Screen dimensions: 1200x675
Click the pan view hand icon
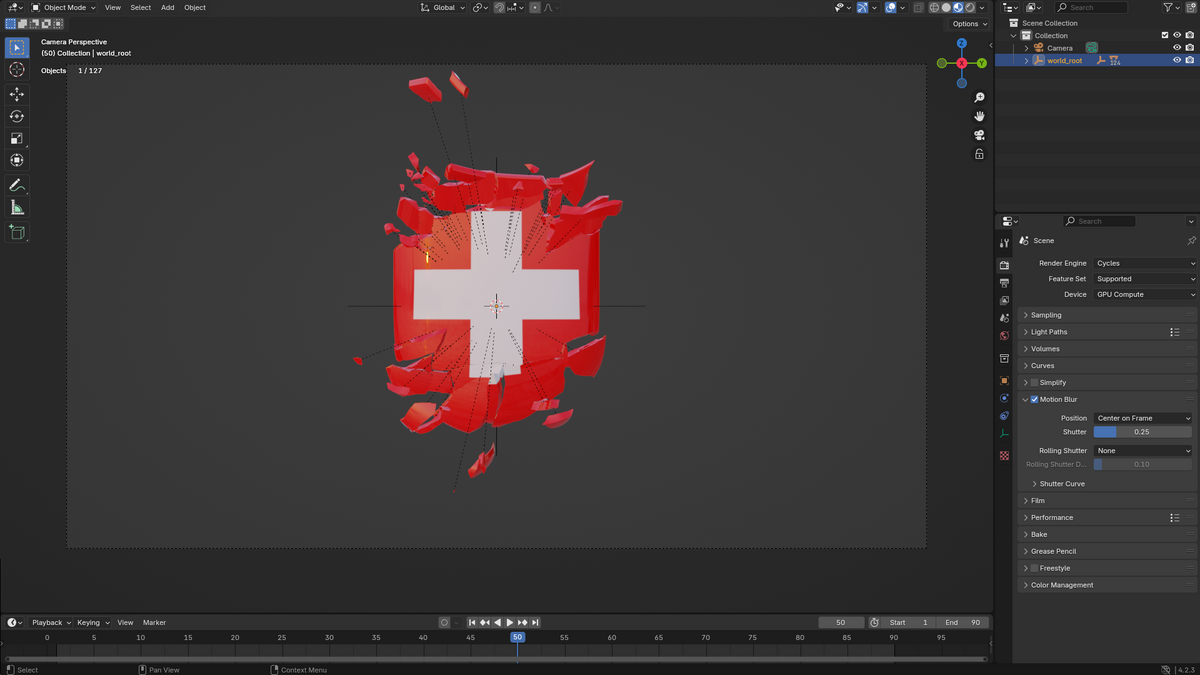[x=979, y=116]
